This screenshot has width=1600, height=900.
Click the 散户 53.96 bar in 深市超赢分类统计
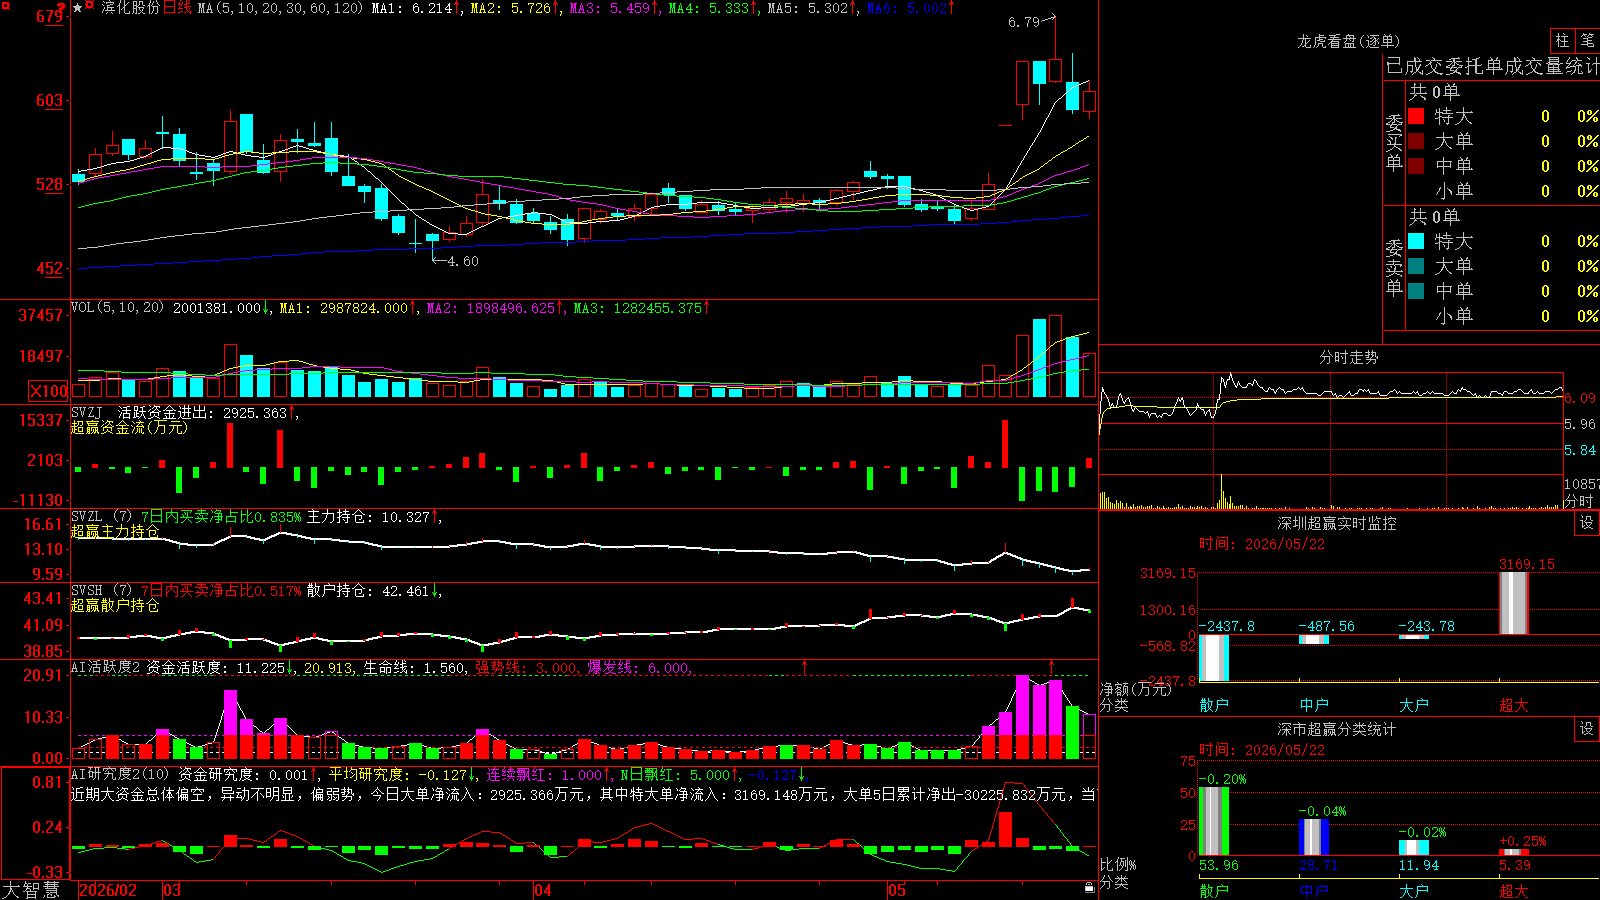coord(1214,821)
